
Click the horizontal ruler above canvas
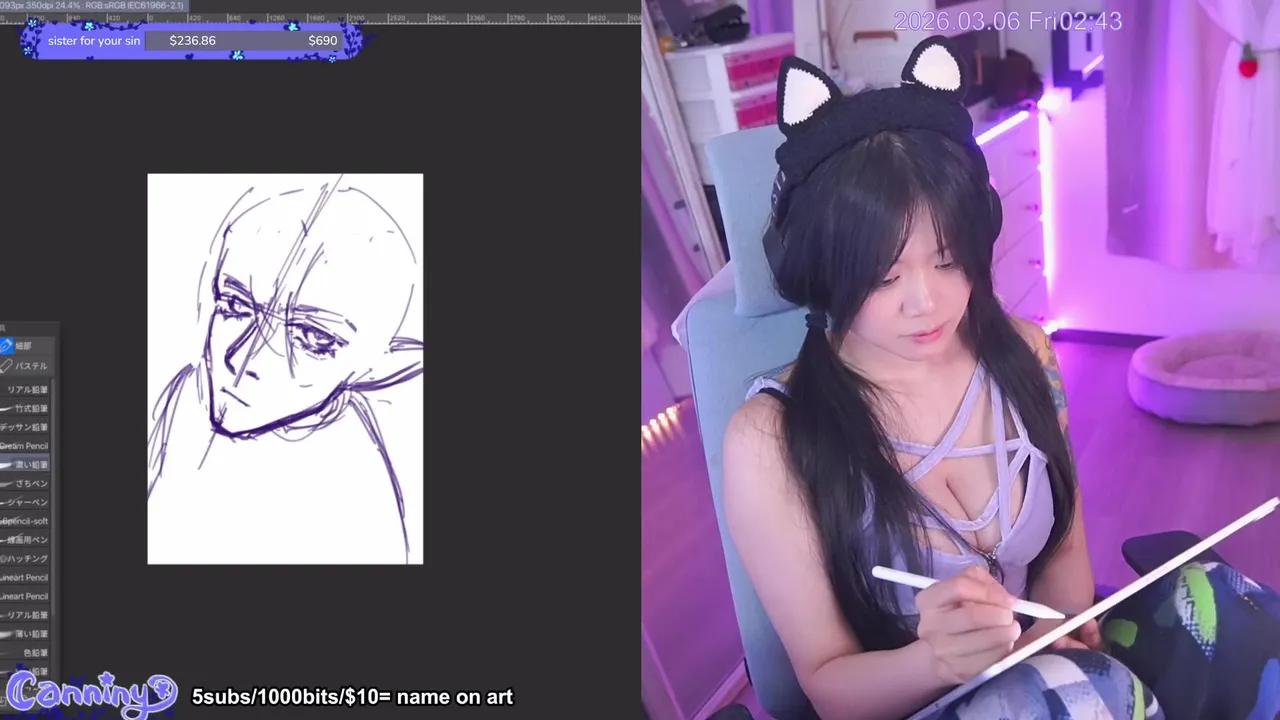(x=320, y=18)
